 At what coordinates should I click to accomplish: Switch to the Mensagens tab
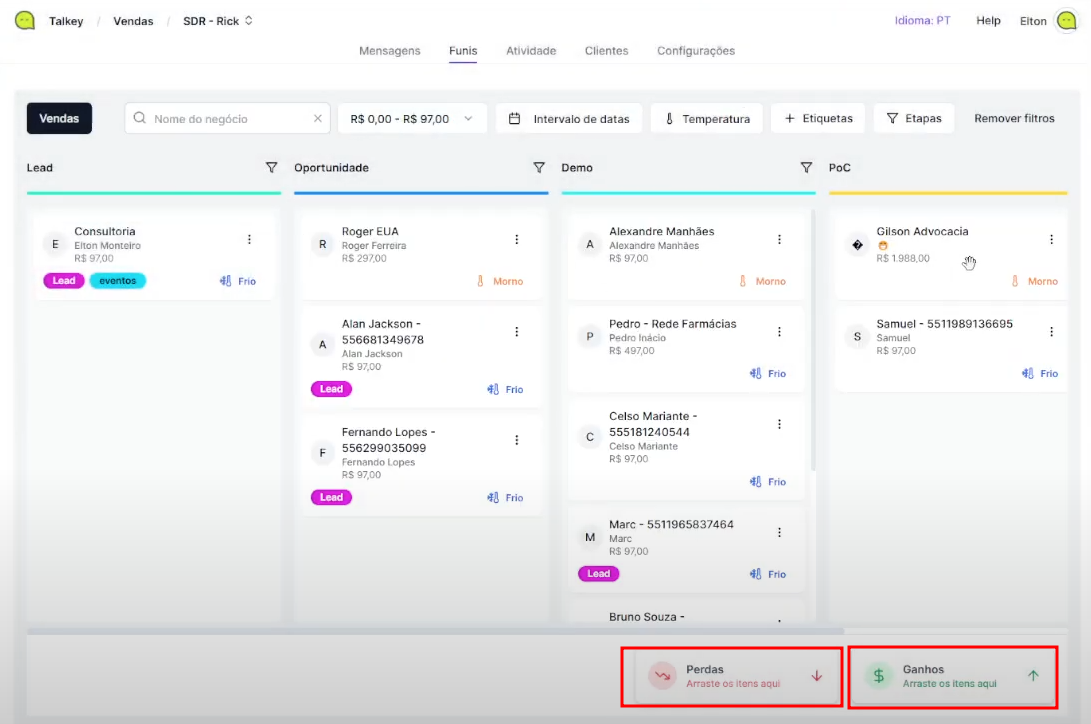[389, 51]
